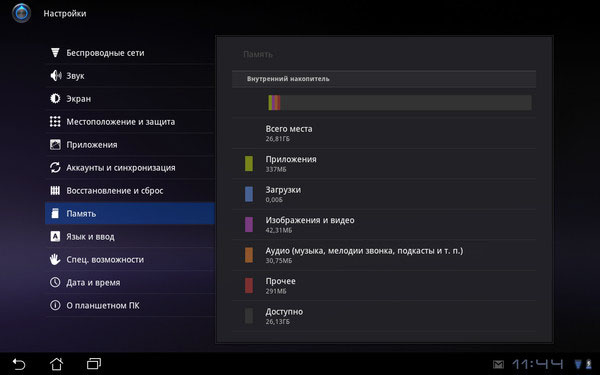600x375 pixels.
Task: Open Аккаунты и синхронизация settings
Action: tap(130, 168)
